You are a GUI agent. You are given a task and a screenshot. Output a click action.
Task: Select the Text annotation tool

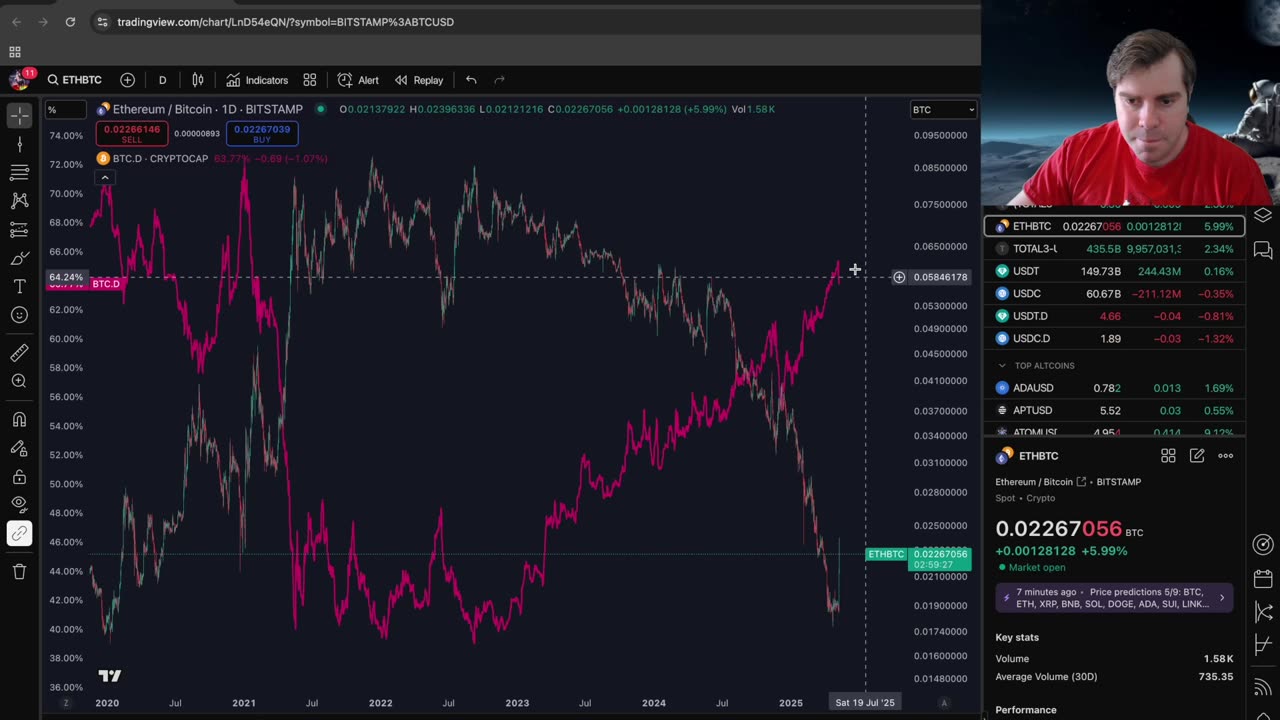(19, 287)
